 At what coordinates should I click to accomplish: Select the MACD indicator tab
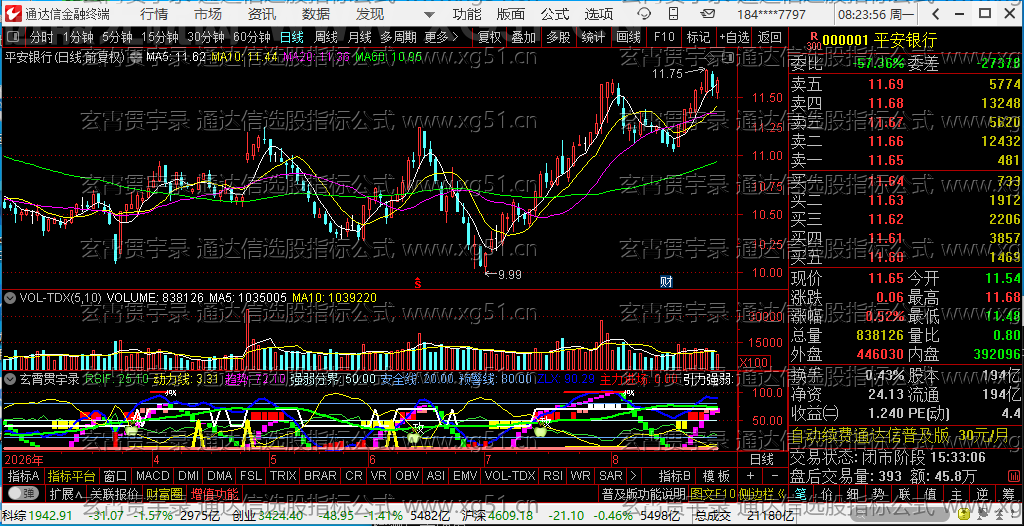click(152, 476)
